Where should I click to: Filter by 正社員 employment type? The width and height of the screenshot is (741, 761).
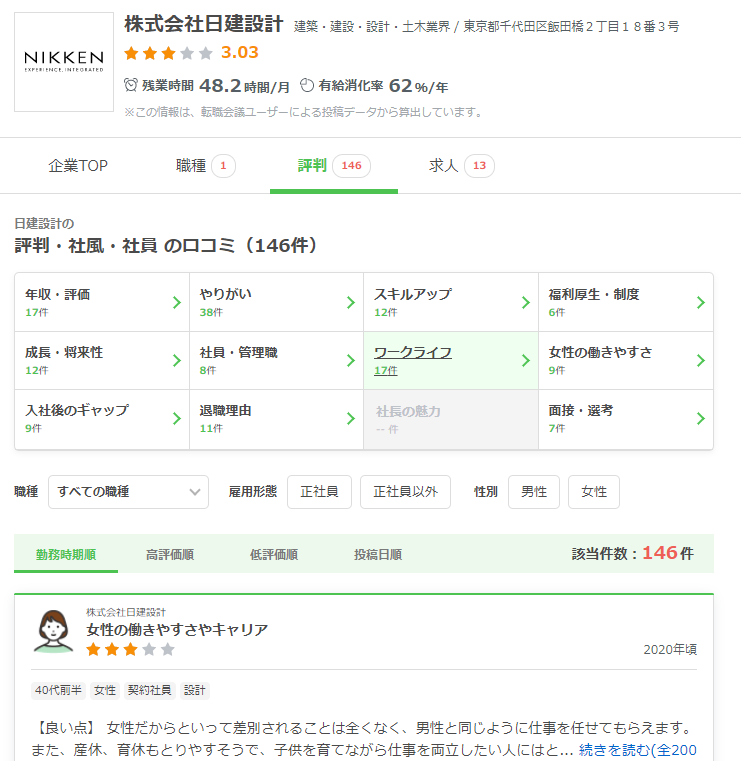[319, 492]
